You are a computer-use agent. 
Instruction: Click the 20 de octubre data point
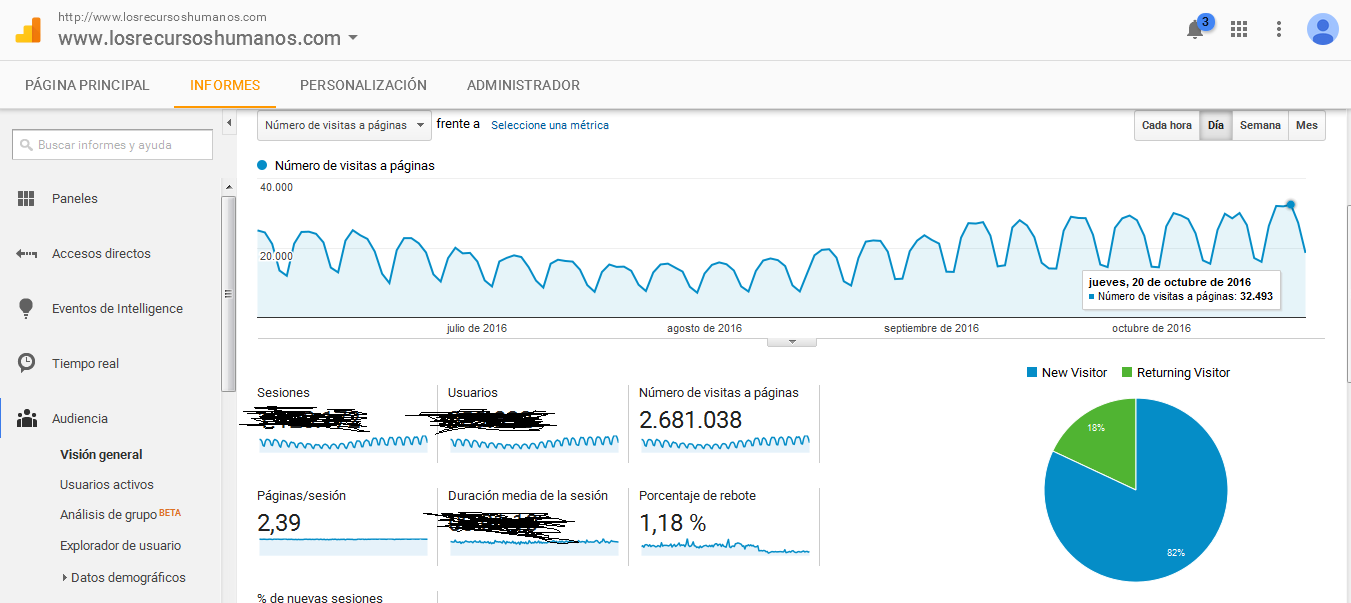click(x=1291, y=204)
